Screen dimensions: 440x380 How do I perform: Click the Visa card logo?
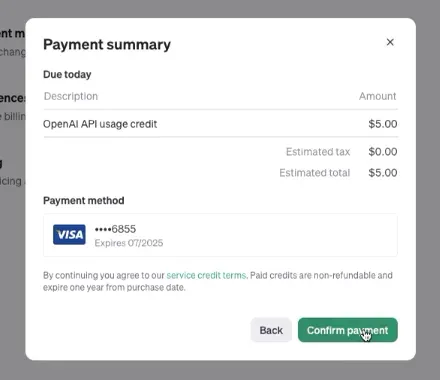[69, 235]
